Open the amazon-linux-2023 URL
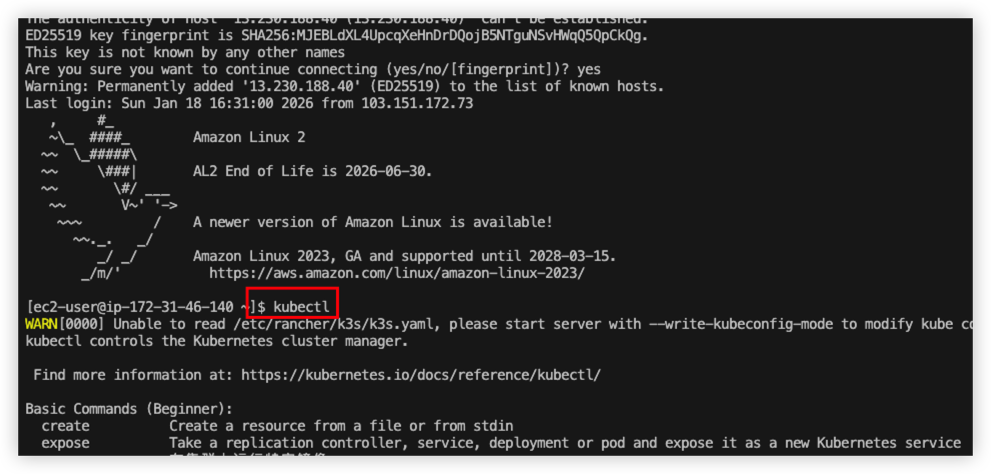This screenshot has height=474, width=991. point(397,272)
